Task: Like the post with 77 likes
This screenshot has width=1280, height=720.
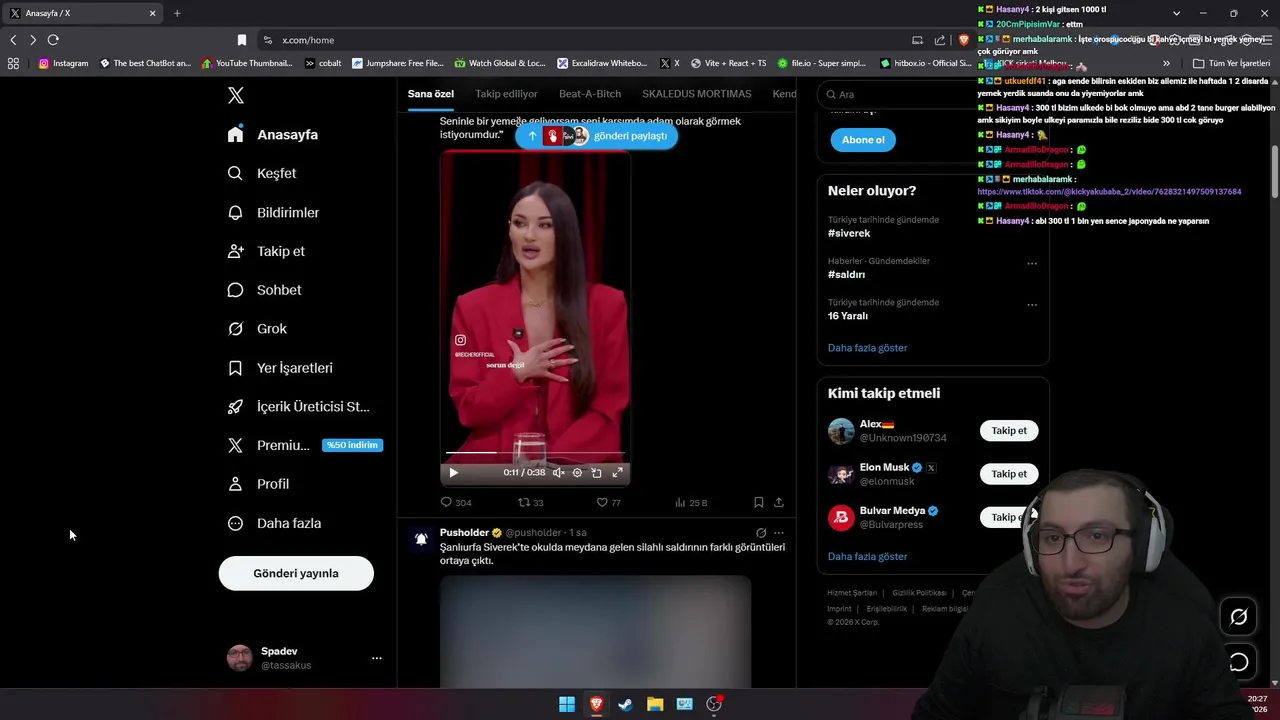Action: pyautogui.click(x=609, y=503)
